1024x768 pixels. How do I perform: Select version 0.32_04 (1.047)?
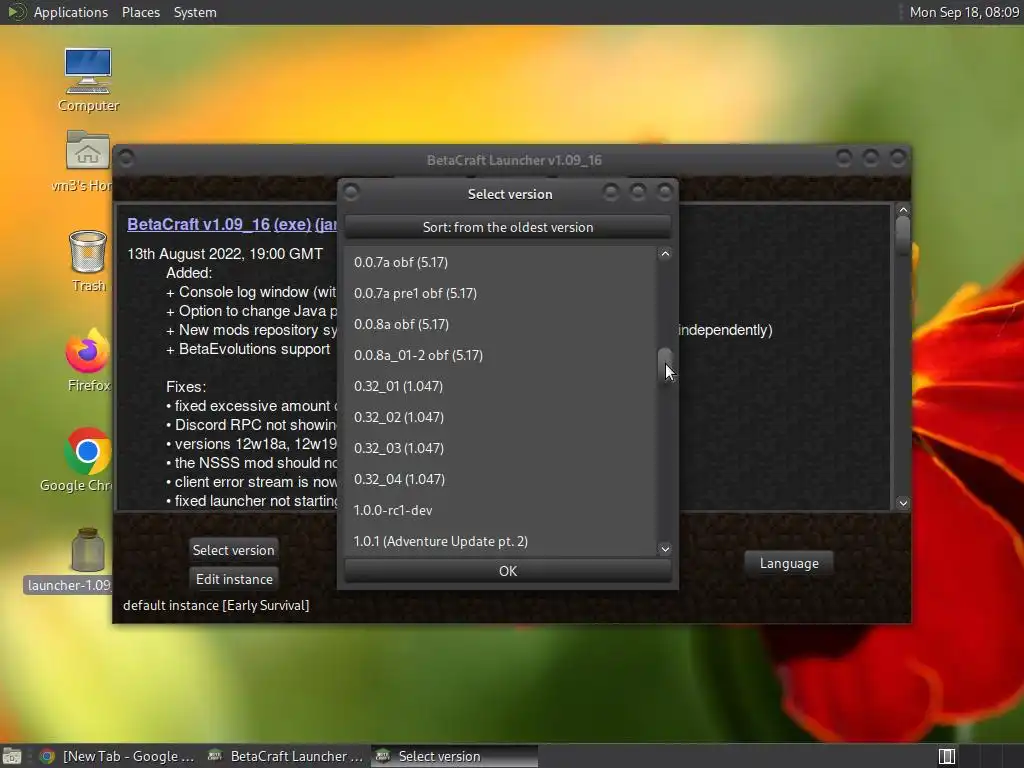click(x=500, y=479)
